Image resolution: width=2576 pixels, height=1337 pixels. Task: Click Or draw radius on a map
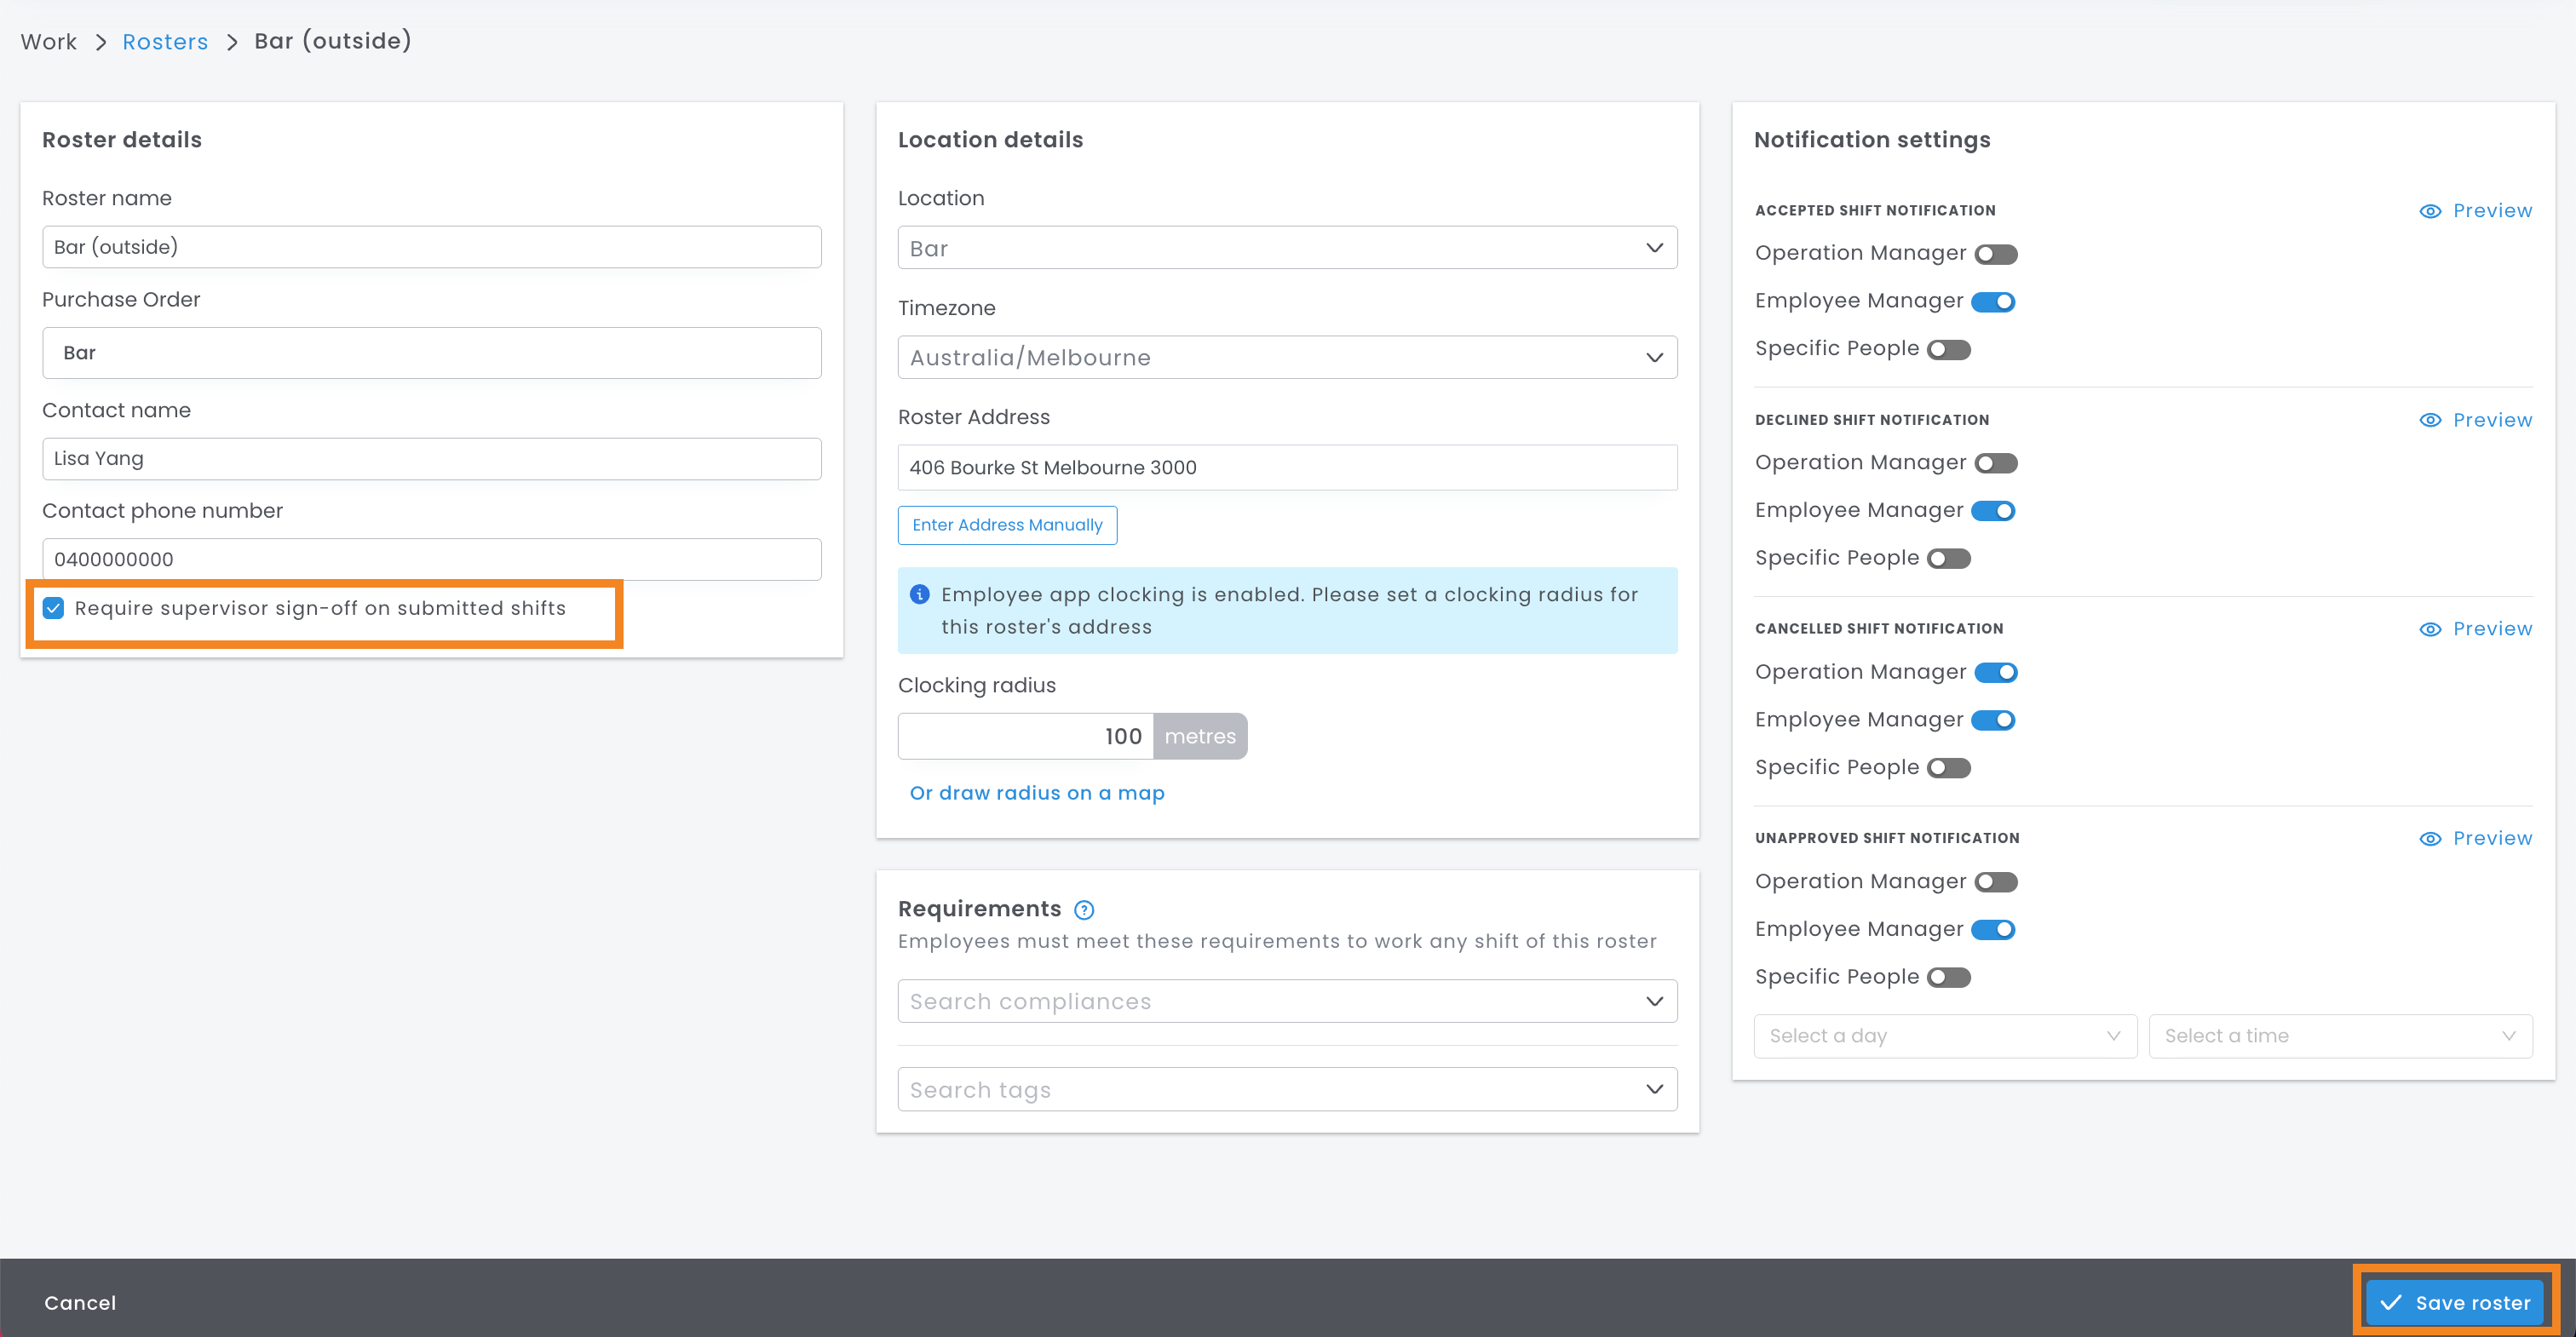(x=1036, y=793)
